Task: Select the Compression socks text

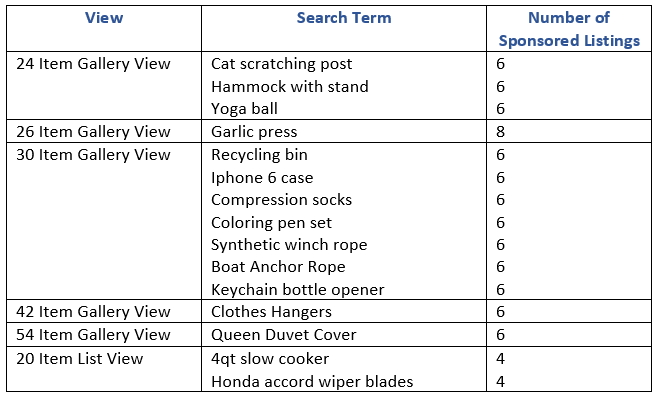Action: pyautogui.click(x=281, y=200)
